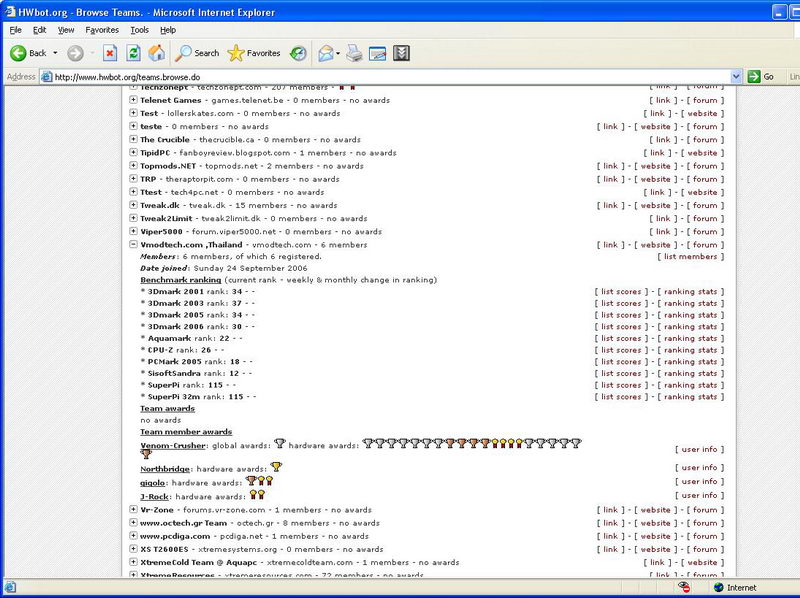Viewport: 800px width, 598px height.
Task: Stop page loading with the Stop icon
Action: point(110,53)
